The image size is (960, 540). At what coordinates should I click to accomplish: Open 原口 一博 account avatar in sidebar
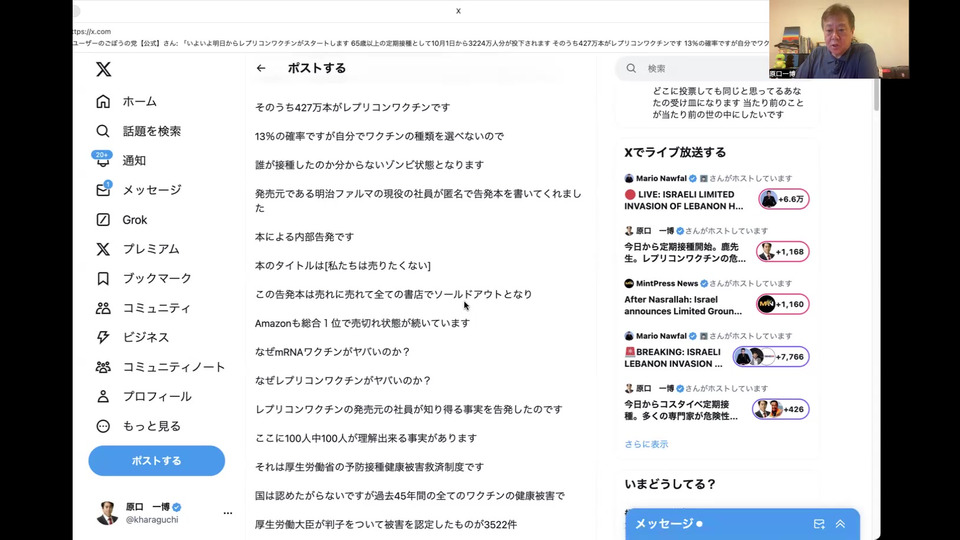click(107, 513)
